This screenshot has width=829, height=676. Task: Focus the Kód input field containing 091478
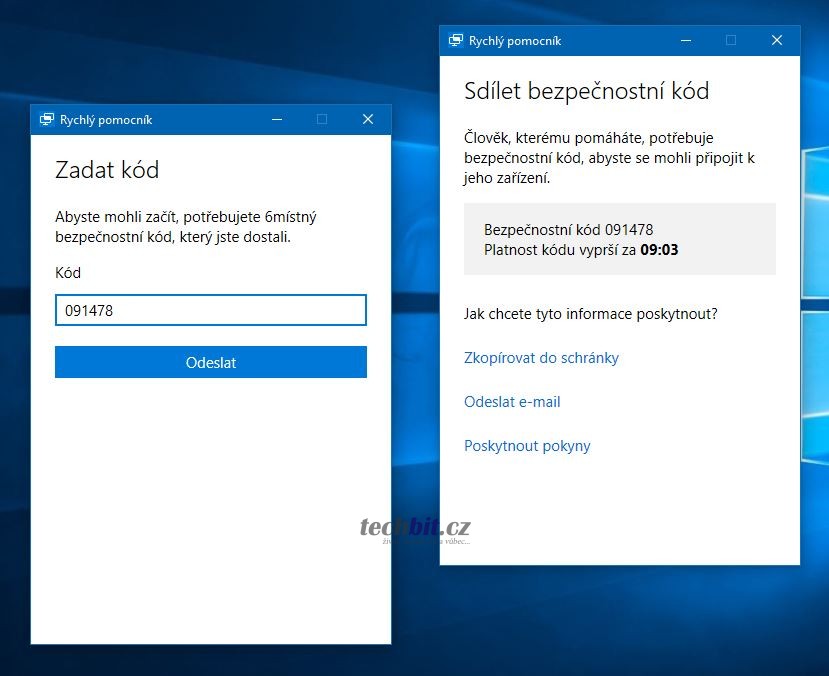[211, 310]
